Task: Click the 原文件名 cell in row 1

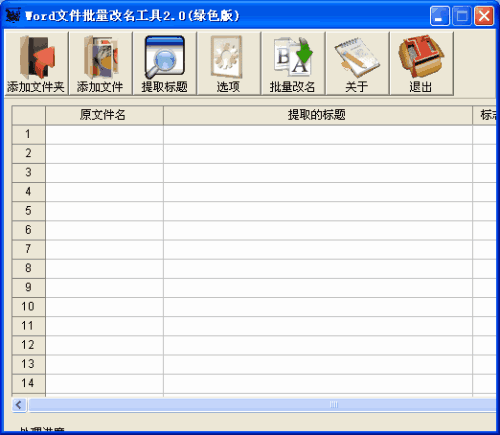Action: coord(104,135)
